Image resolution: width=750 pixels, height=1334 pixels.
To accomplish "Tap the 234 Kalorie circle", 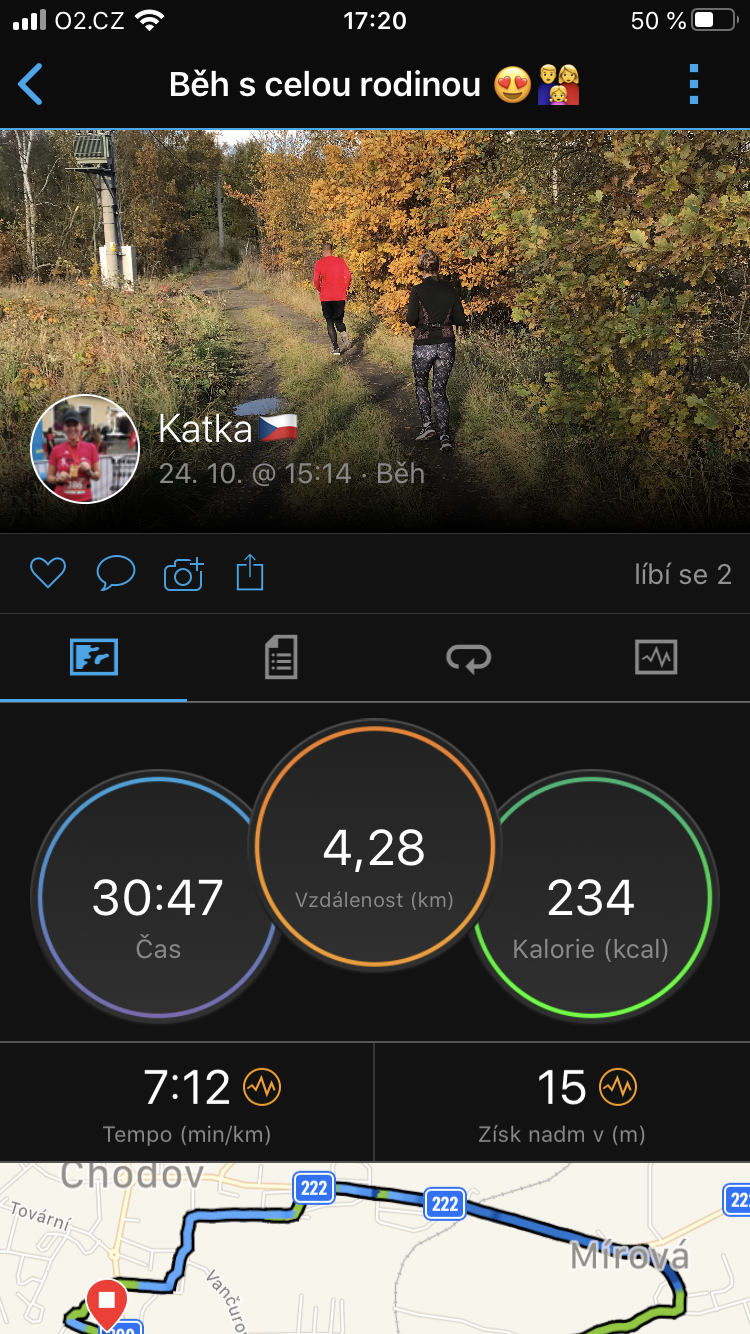I will click(x=591, y=896).
